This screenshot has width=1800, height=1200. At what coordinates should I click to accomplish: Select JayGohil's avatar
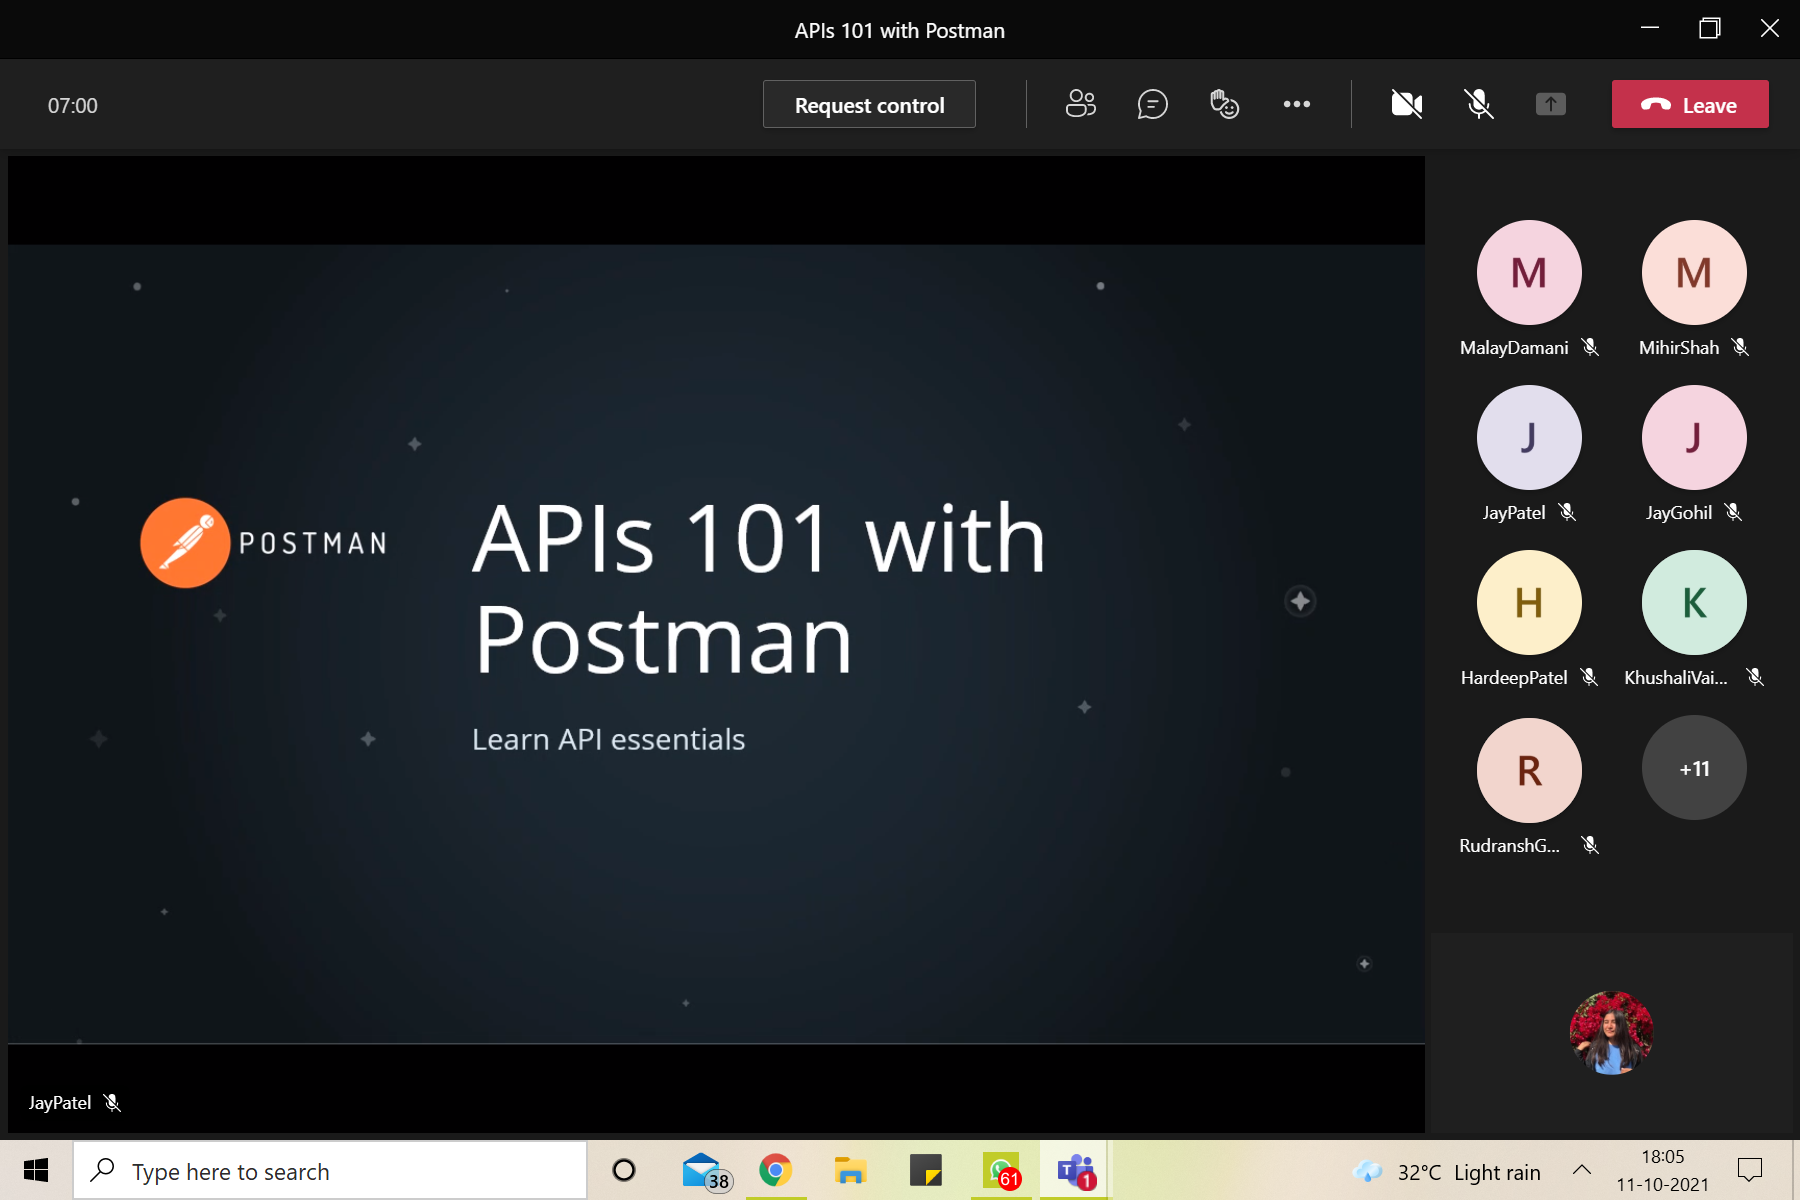click(1694, 437)
